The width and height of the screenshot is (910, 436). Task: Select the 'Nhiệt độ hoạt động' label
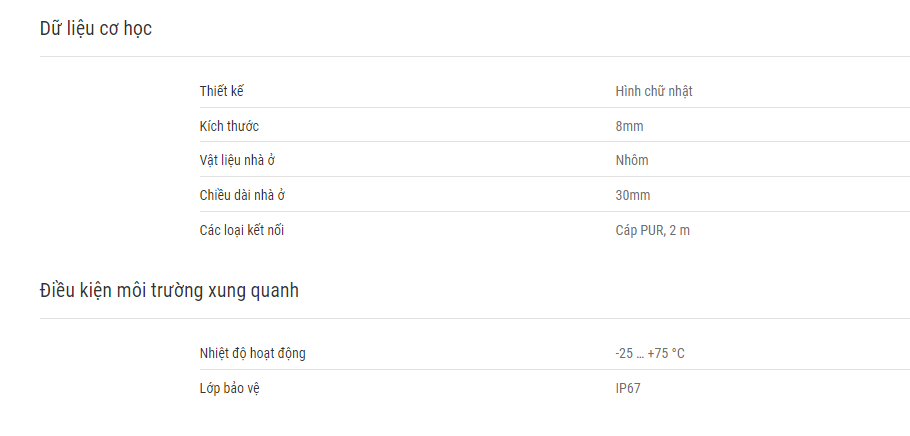click(x=252, y=353)
